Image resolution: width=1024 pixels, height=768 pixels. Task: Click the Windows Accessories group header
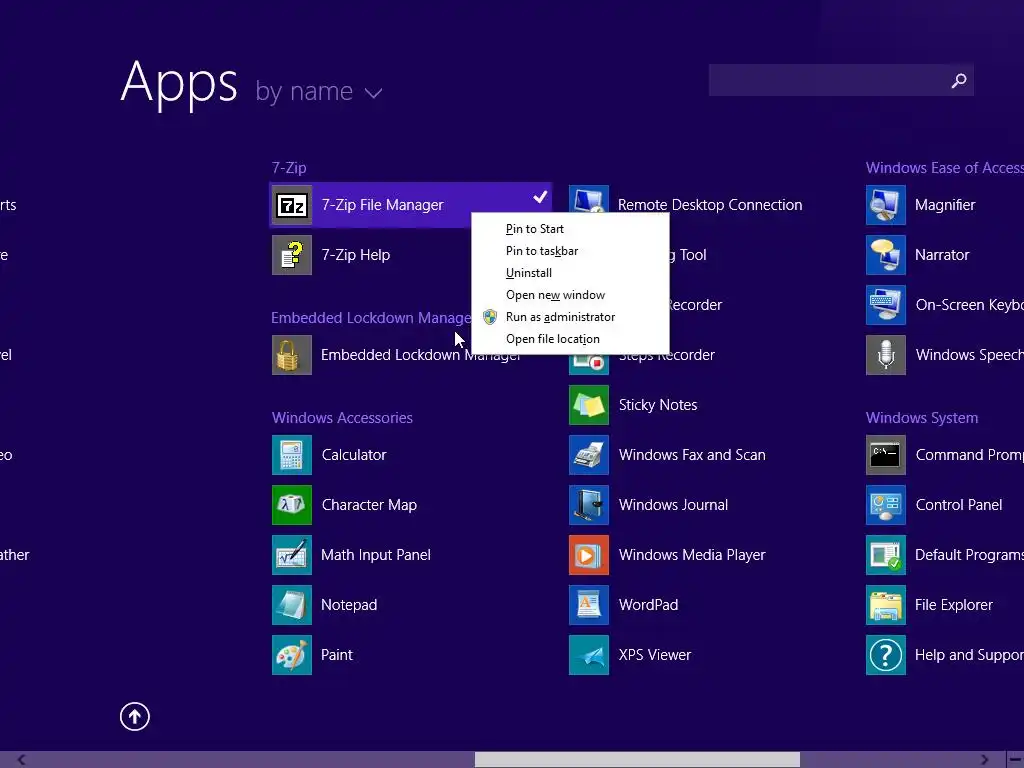342,418
